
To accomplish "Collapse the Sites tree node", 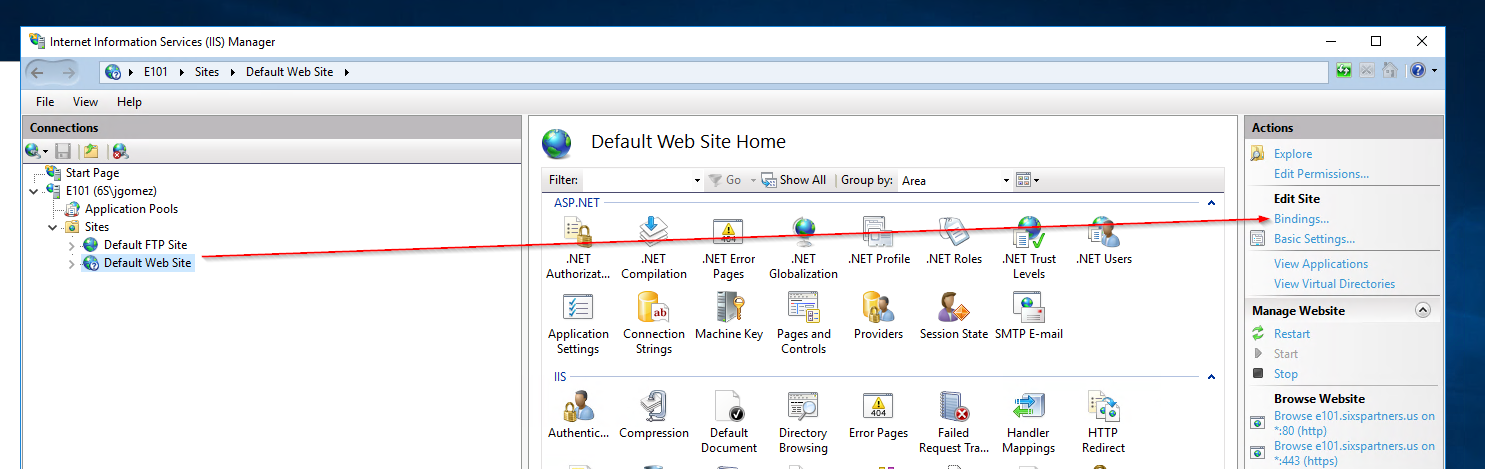I will [52, 227].
